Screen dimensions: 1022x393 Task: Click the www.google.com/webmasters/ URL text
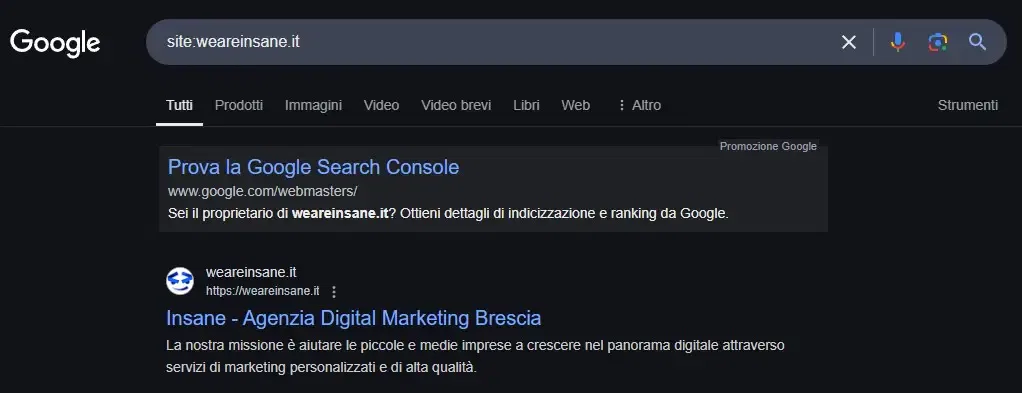point(263,192)
